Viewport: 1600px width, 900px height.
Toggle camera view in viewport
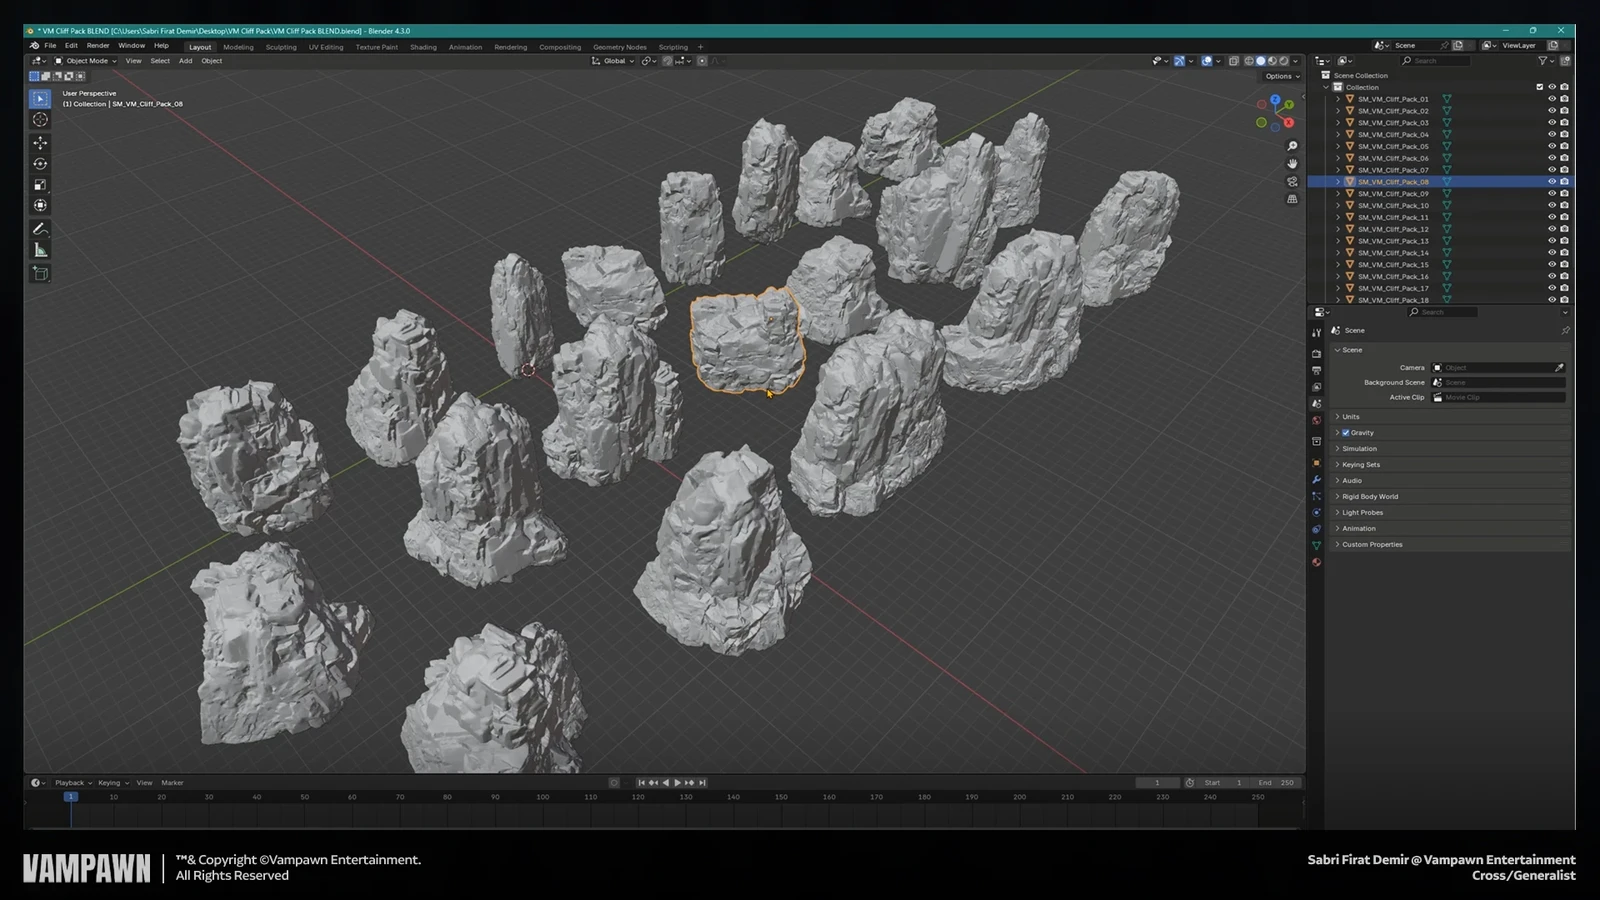(1292, 182)
